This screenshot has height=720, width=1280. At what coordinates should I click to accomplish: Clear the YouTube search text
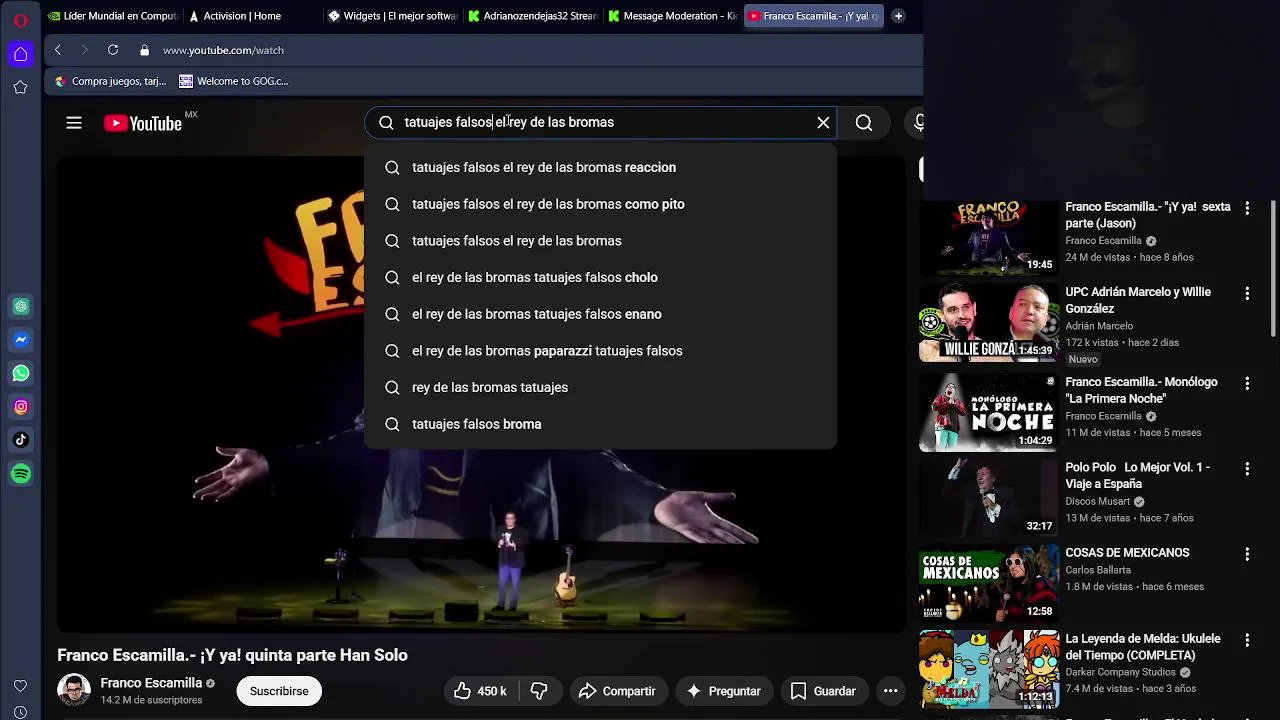(x=823, y=123)
